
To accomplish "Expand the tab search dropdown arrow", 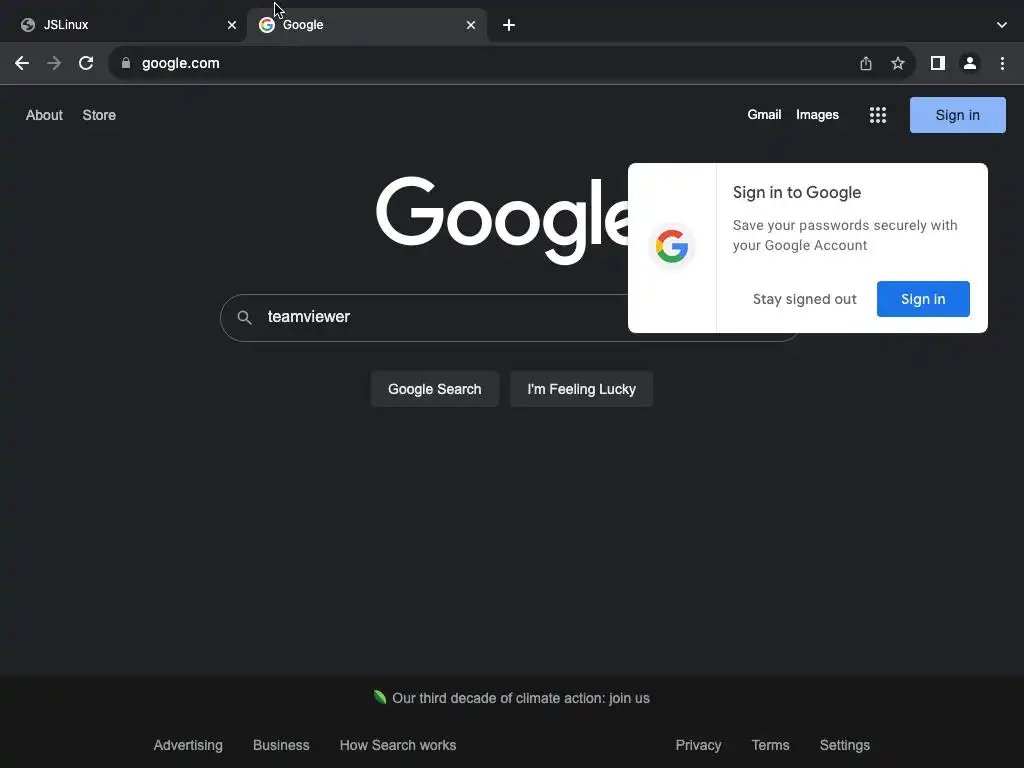I will coord(1002,25).
